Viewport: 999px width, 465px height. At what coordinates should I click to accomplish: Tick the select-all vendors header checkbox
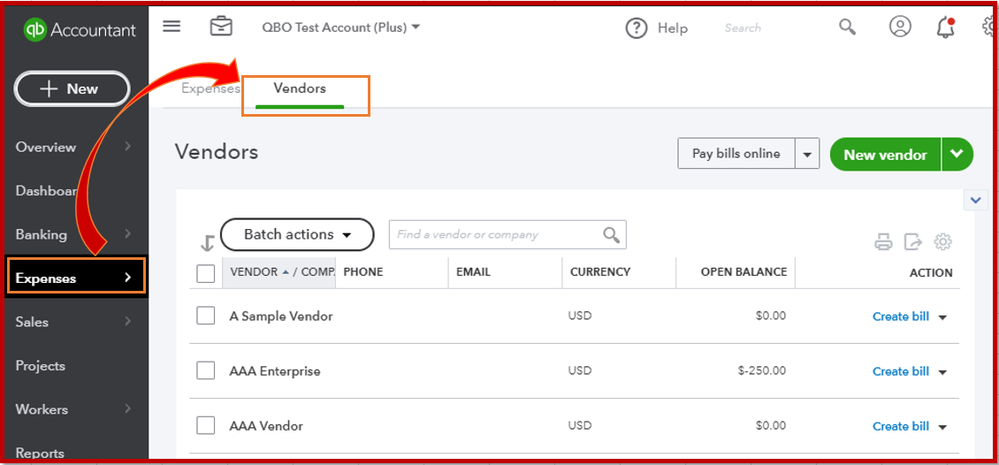[x=206, y=273]
